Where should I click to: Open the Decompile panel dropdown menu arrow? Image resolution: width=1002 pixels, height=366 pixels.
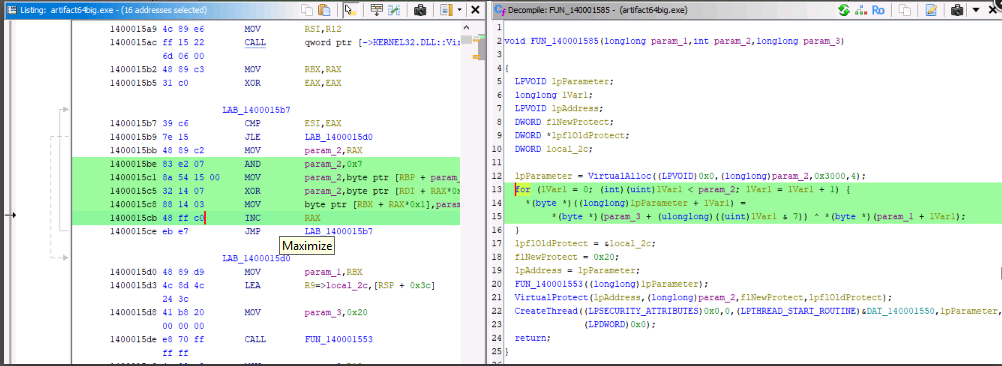tap(976, 10)
